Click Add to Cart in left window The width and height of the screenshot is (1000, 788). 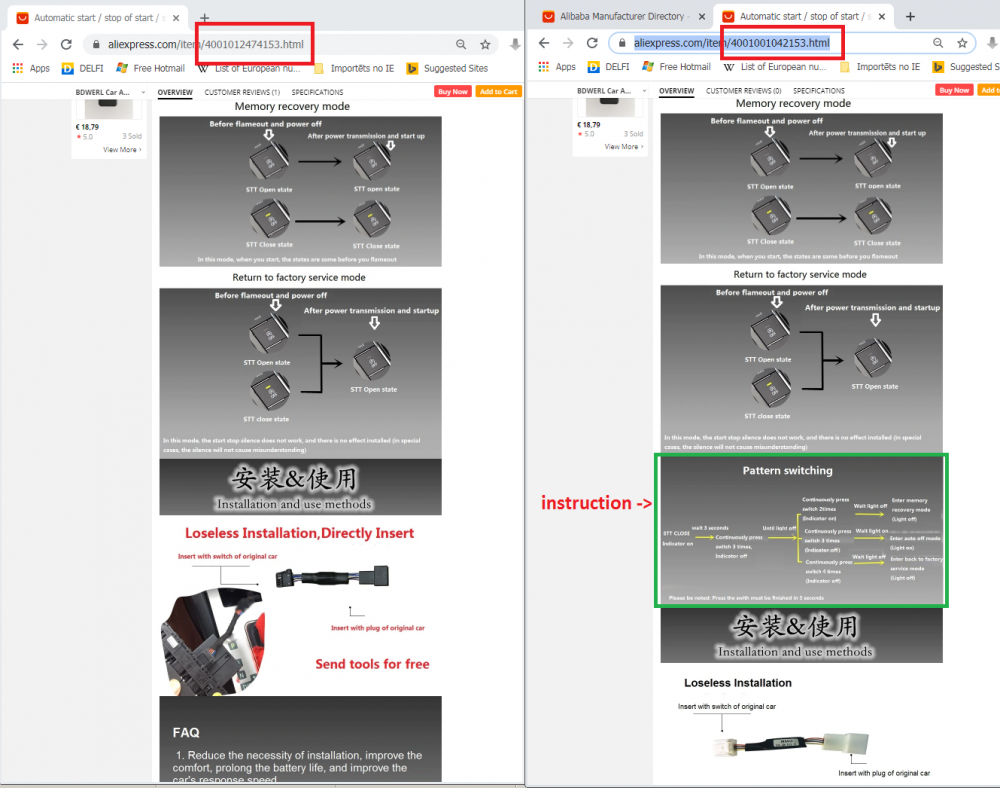tap(498, 92)
